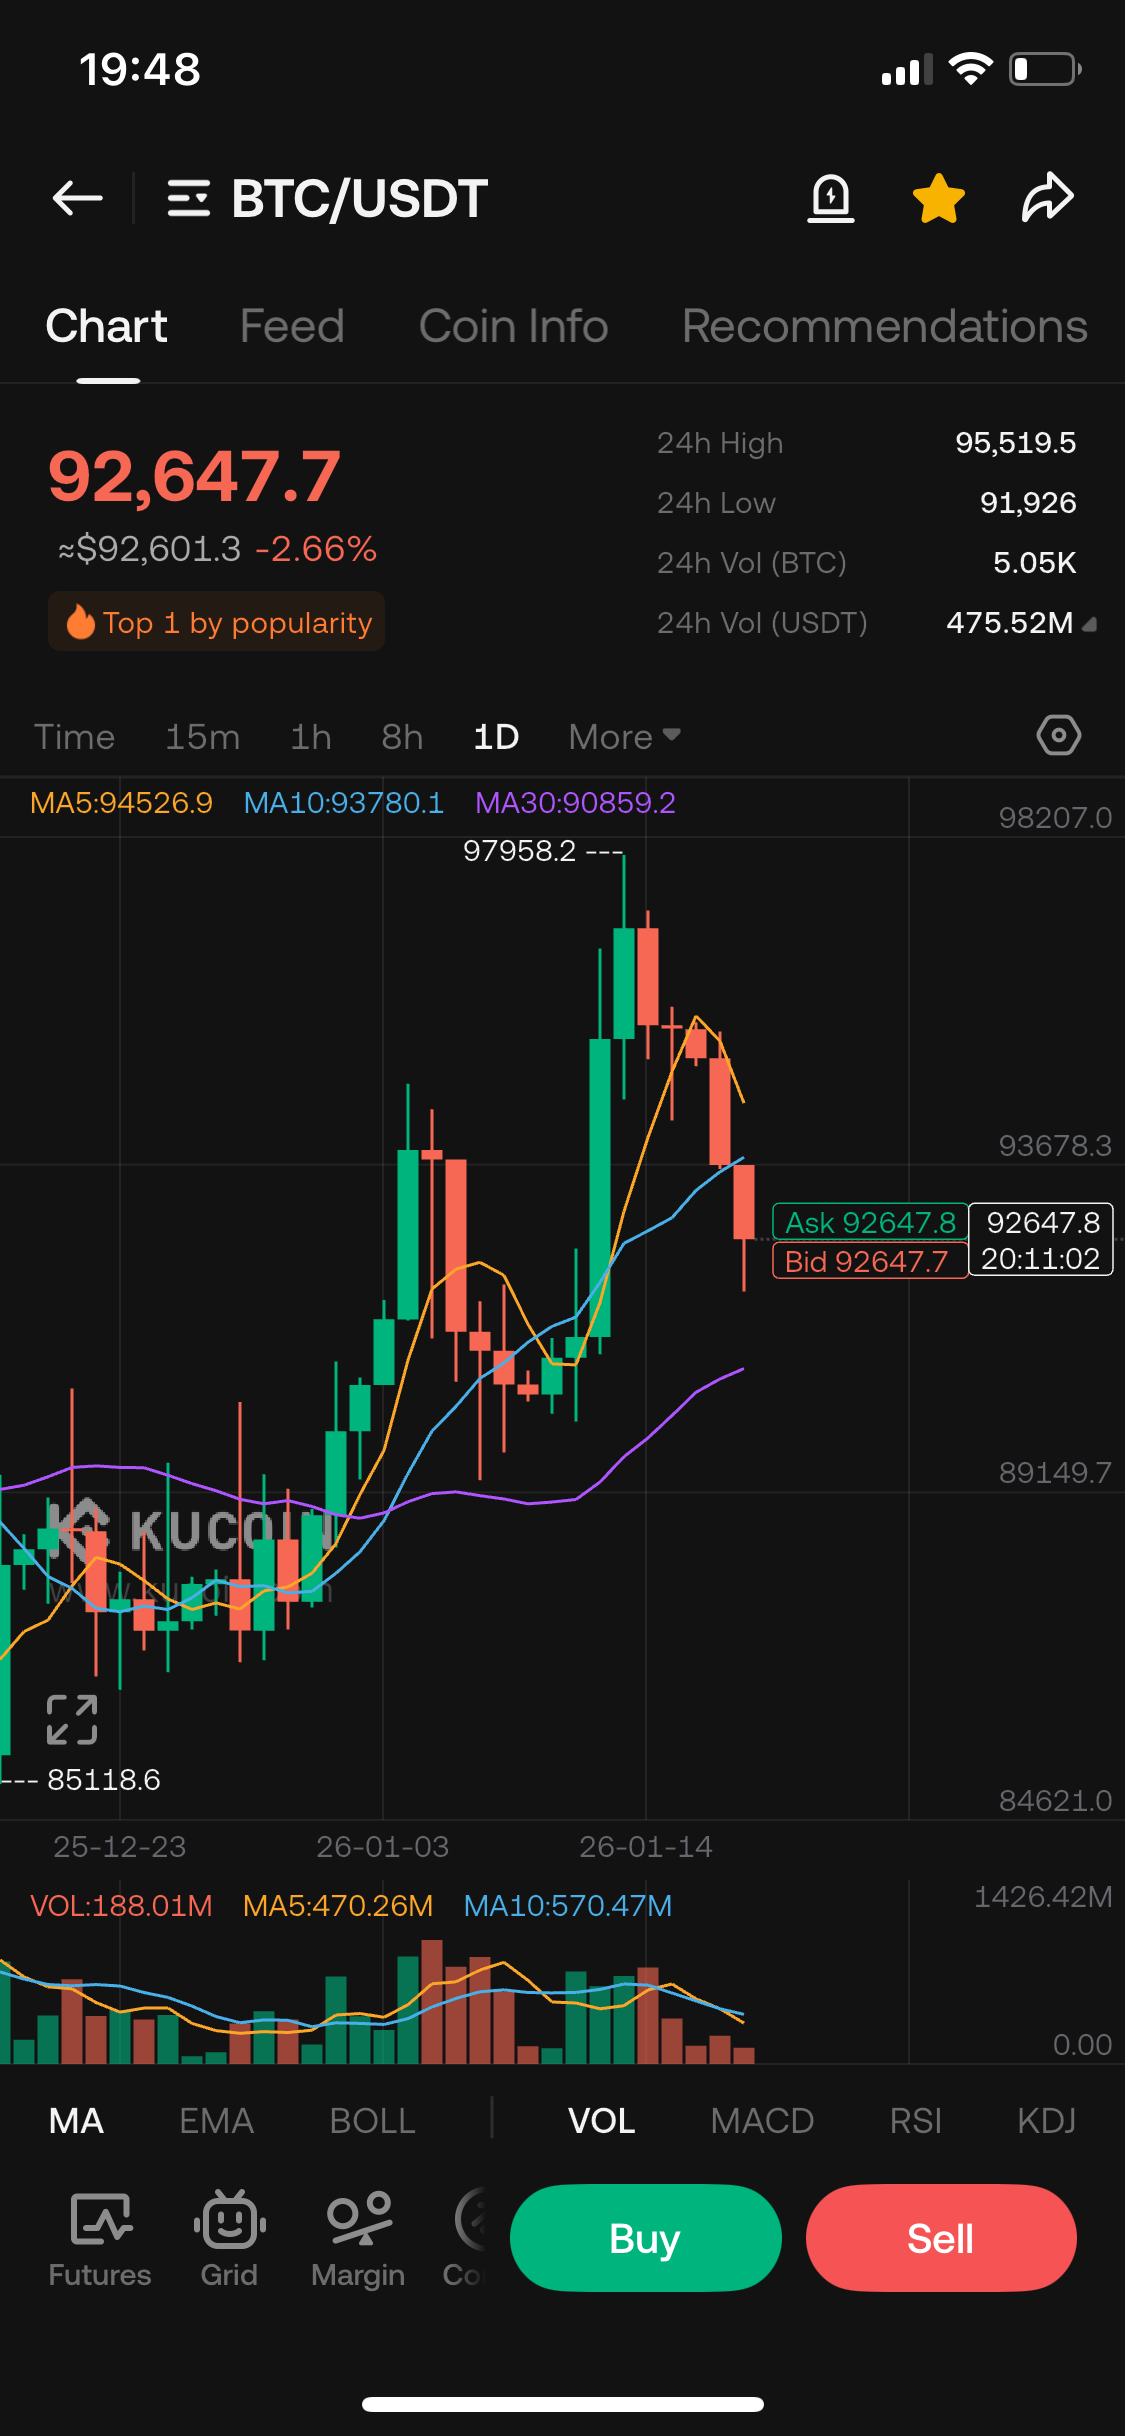
Task: Select the 8h interval
Action: pos(402,737)
